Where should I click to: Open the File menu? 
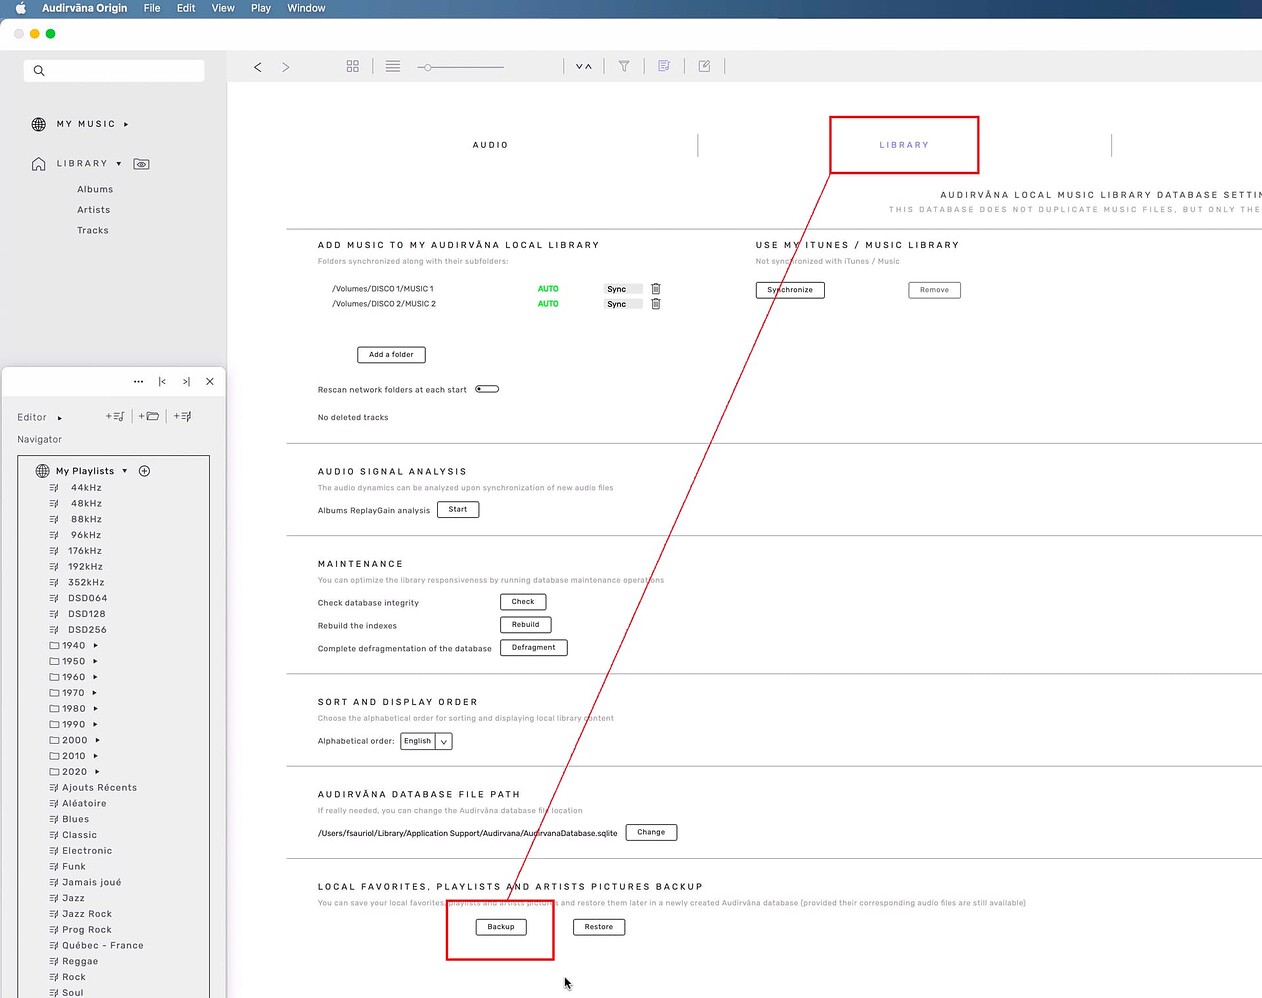(x=152, y=8)
